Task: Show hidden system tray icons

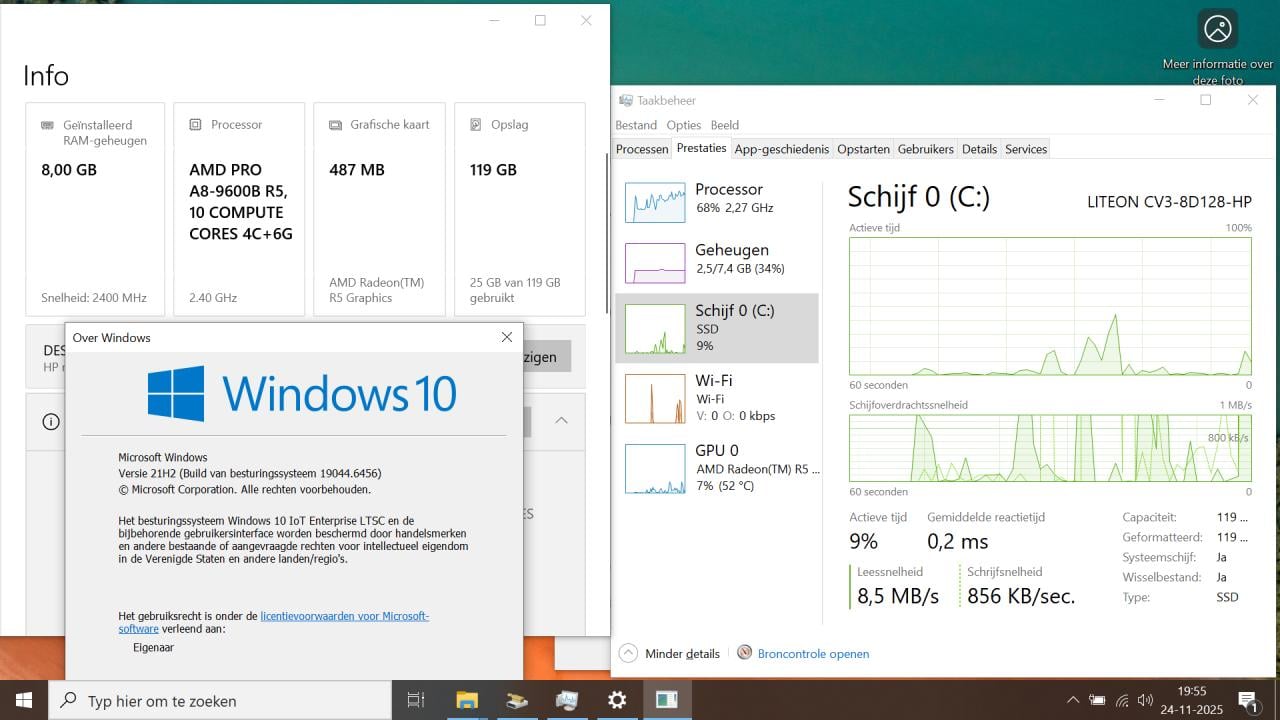Action: 1073,700
